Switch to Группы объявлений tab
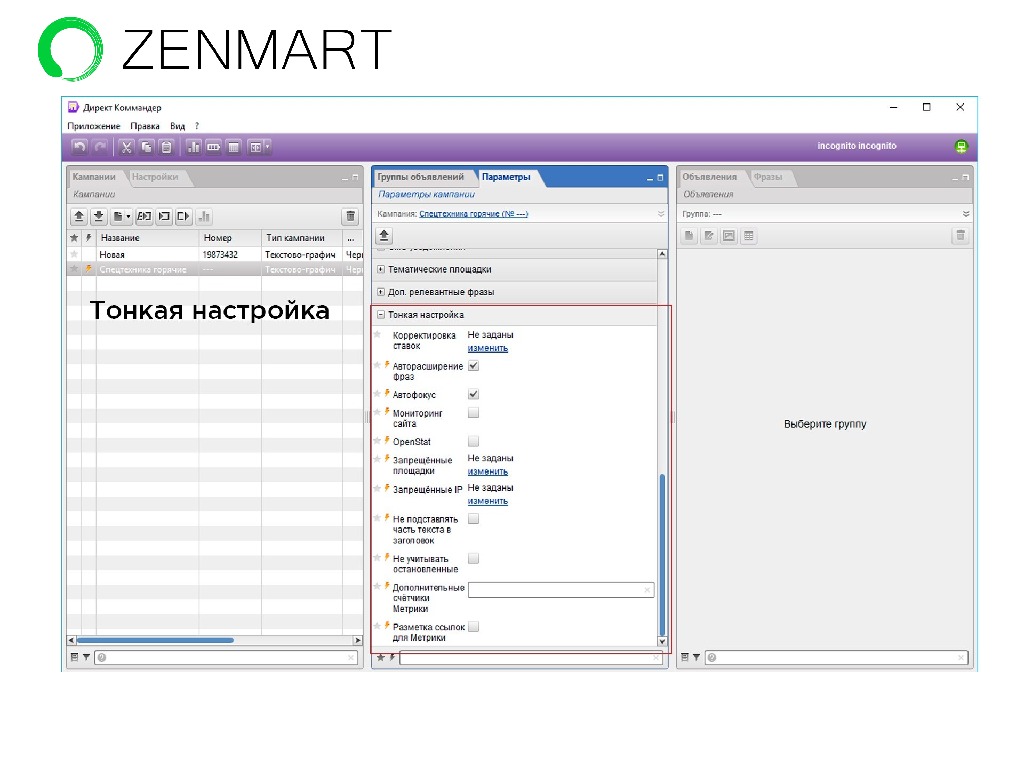This screenshot has height=768, width=1024. pyautogui.click(x=421, y=176)
